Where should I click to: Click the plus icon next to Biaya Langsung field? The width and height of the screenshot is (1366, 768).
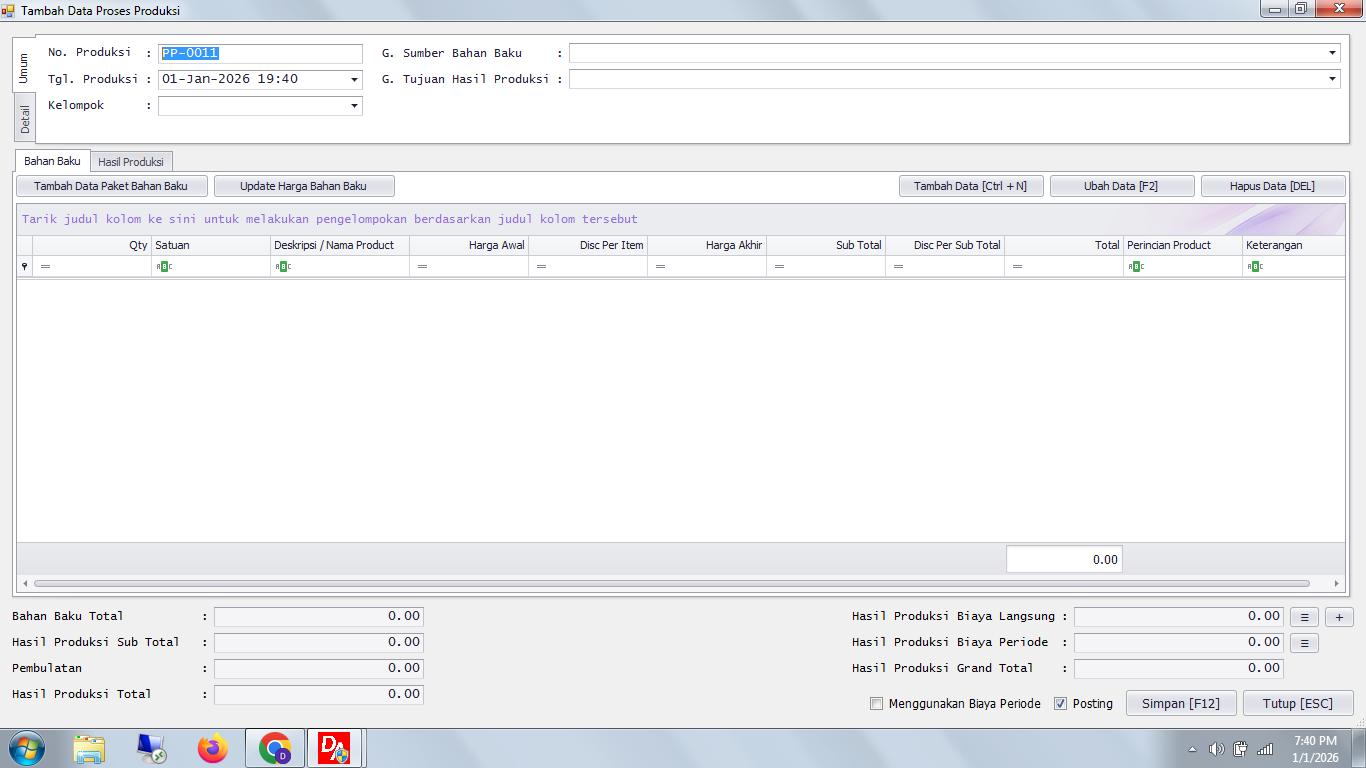point(1338,616)
